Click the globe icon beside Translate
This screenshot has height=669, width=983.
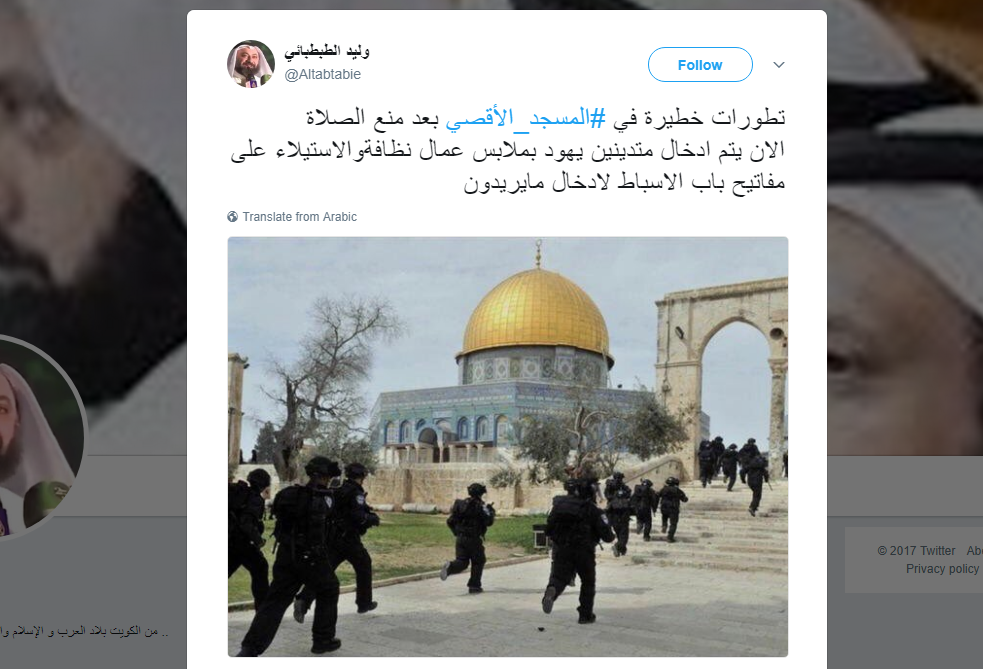[233, 216]
